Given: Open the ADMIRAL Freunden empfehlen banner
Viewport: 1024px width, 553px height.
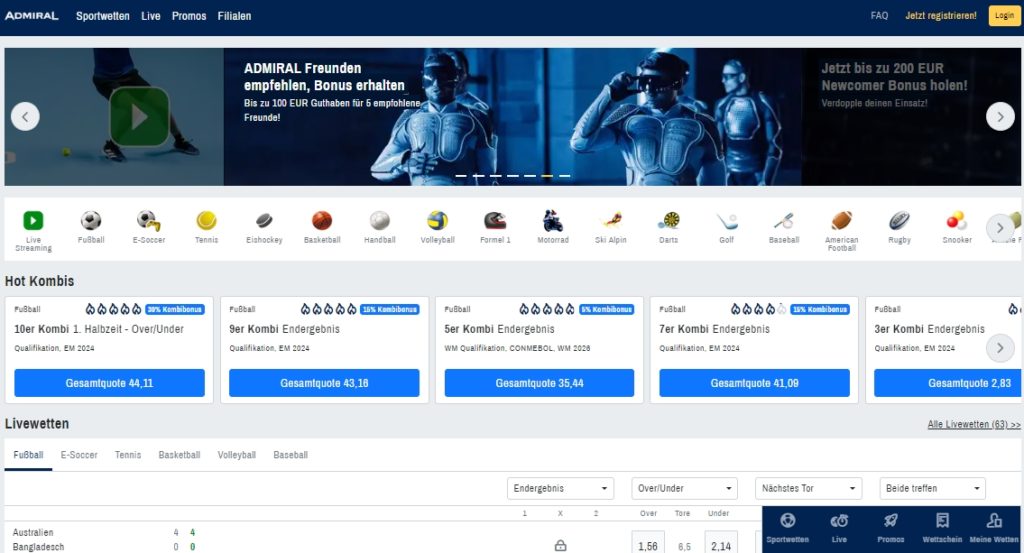Looking at the screenshot, I should (x=513, y=117).
